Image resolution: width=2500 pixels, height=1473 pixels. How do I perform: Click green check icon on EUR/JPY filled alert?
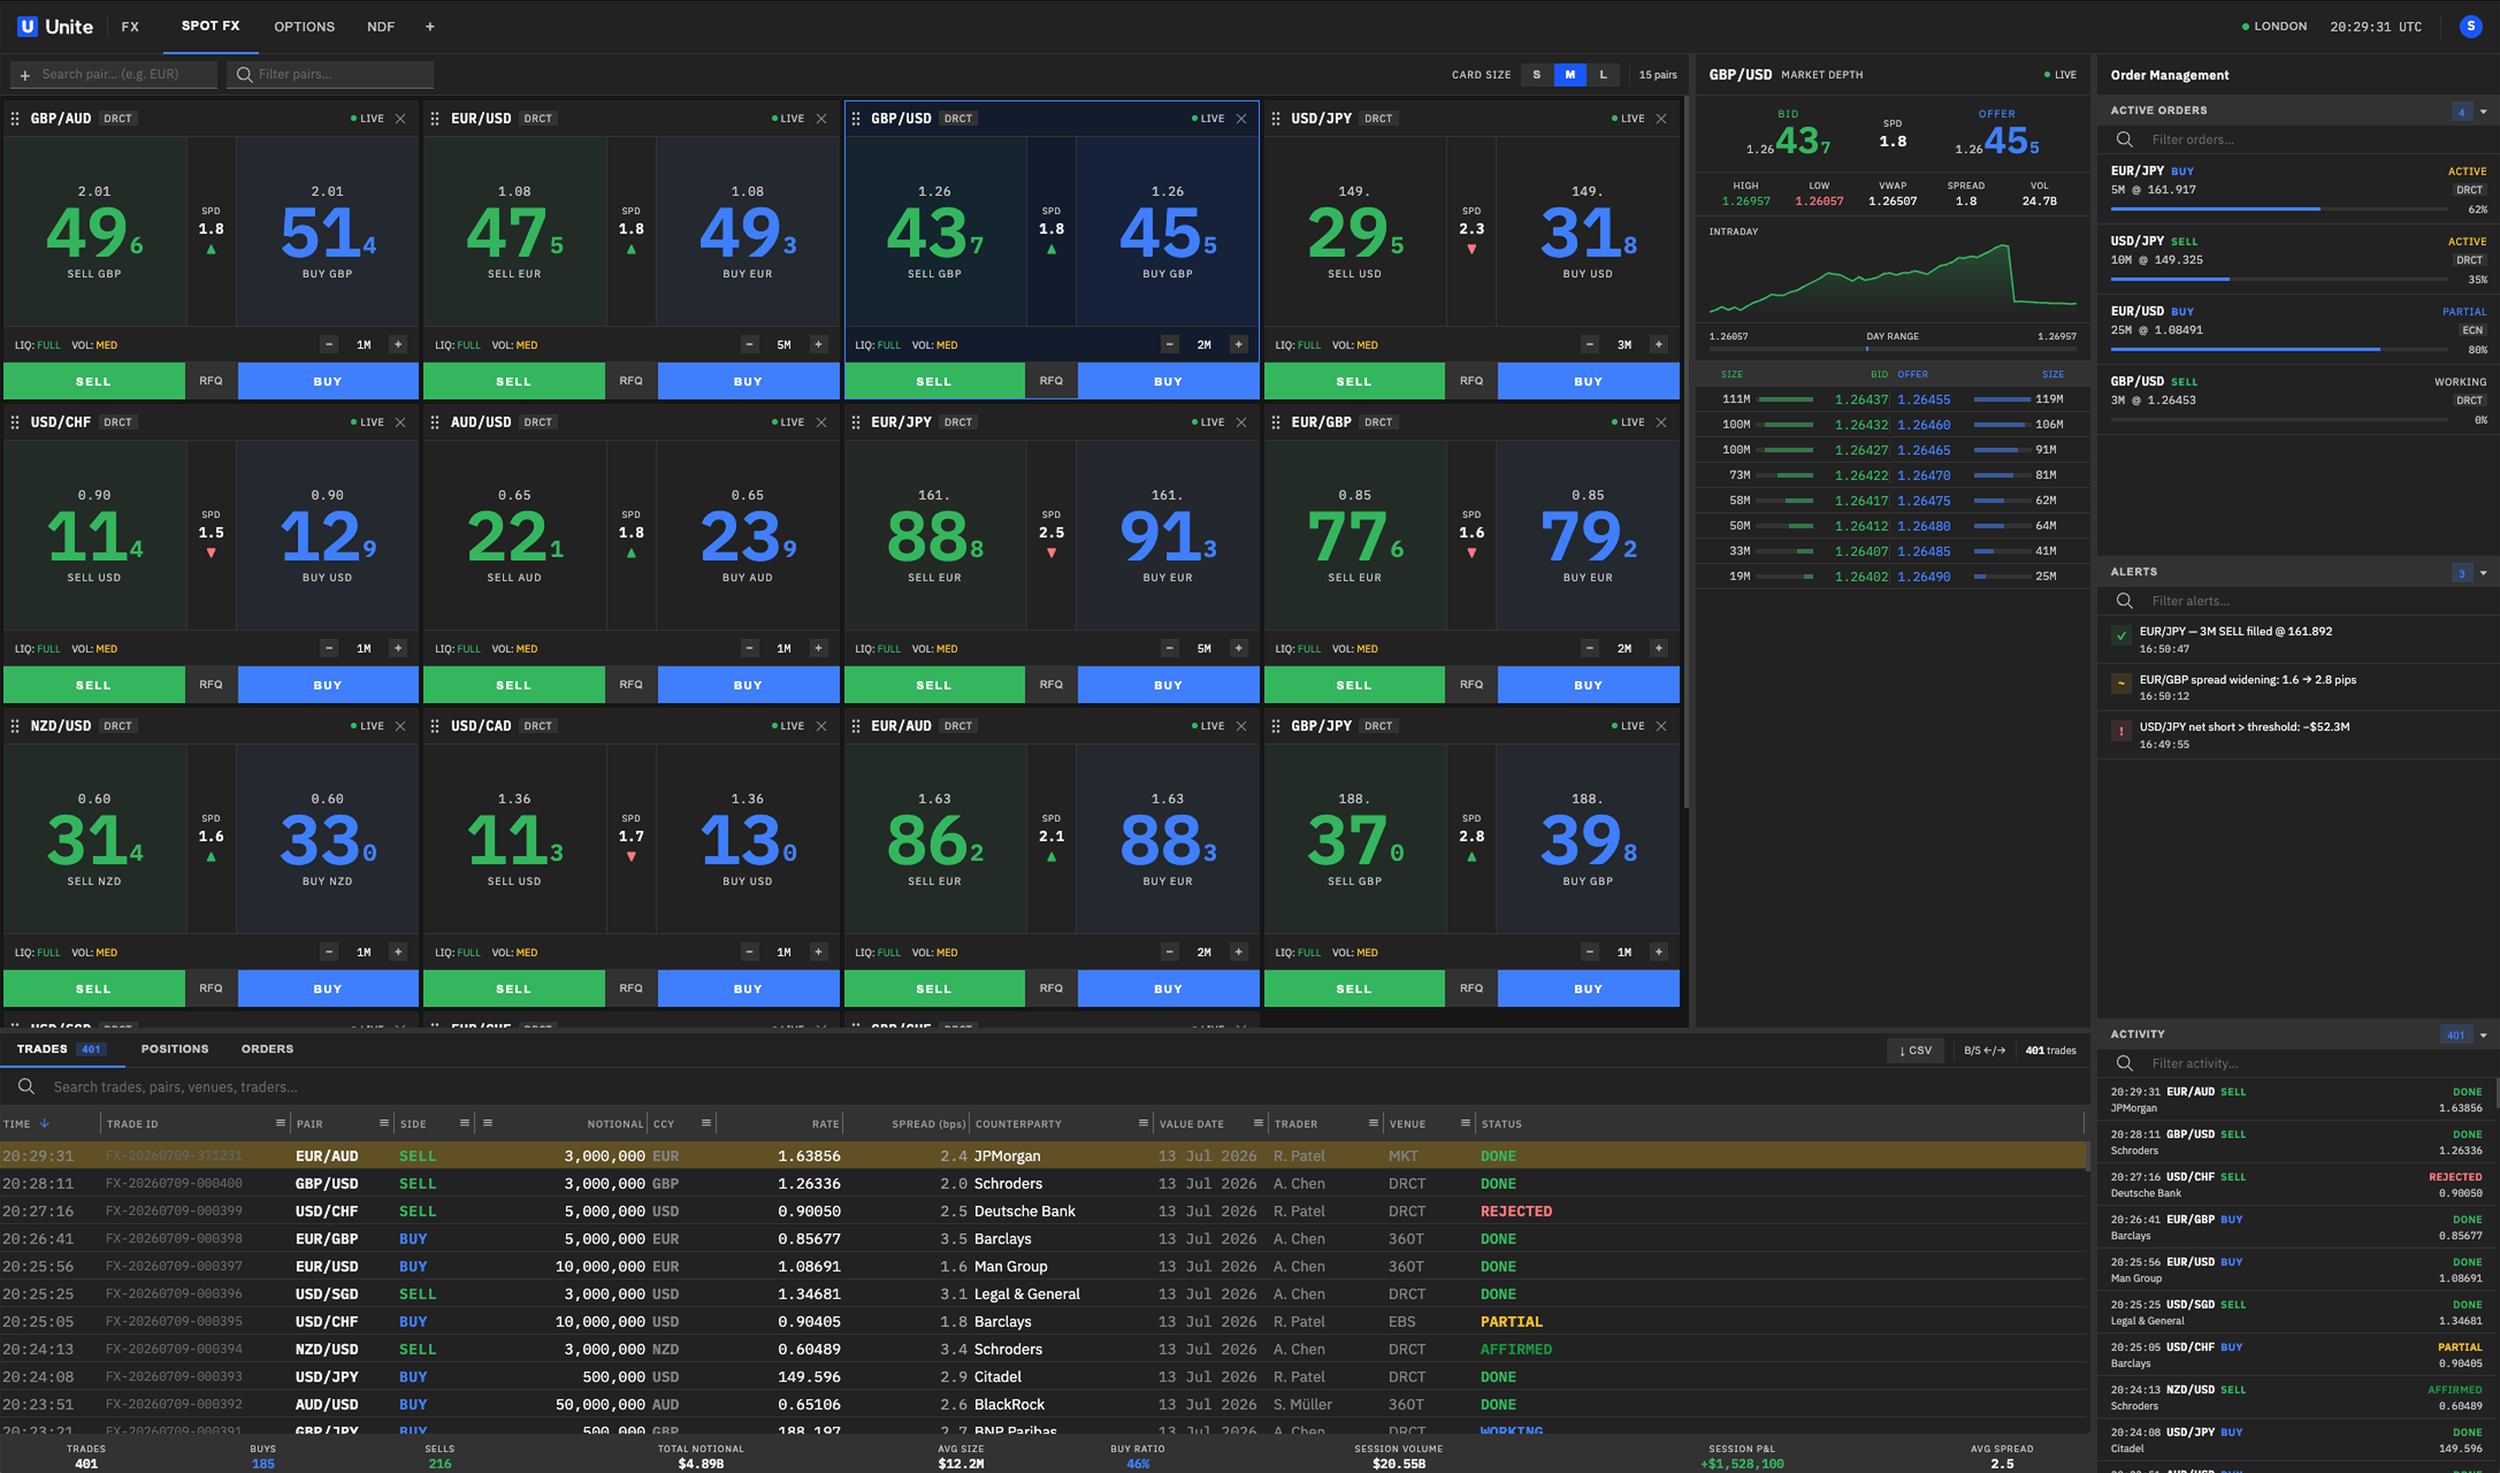[x=2121, y=636]
